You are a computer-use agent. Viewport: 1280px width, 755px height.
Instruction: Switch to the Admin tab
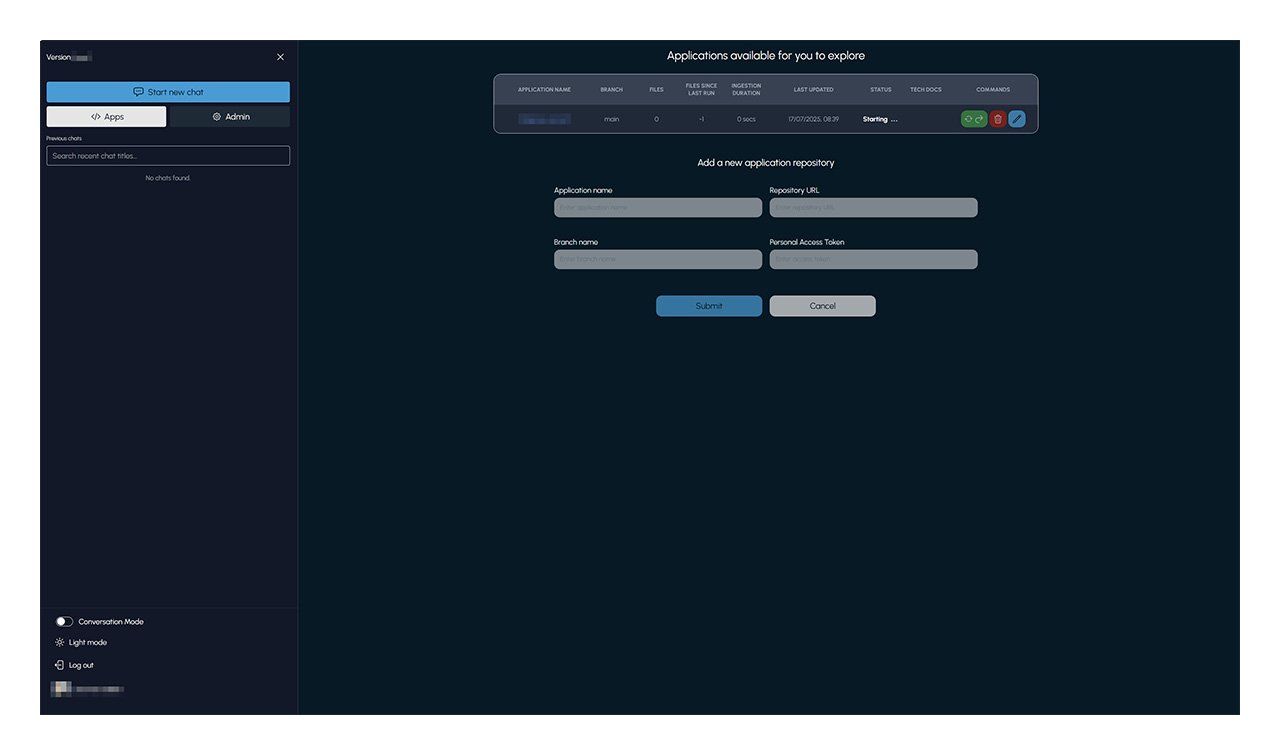coord(230,117)
